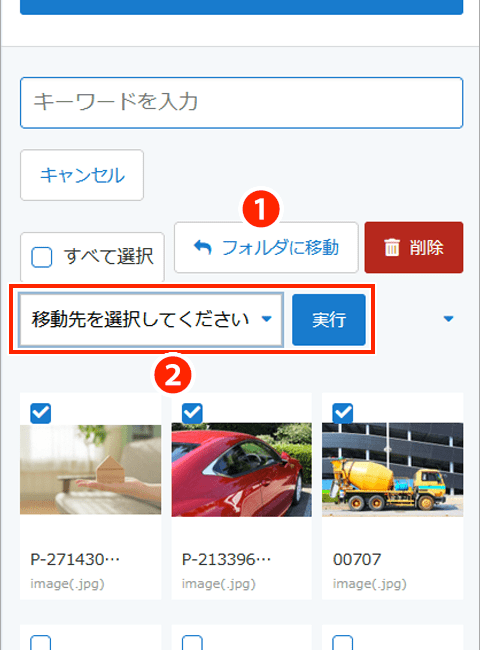Focus the キーワードを入力 search field
The width and height of the screenshot is (480, 650).
242,103
